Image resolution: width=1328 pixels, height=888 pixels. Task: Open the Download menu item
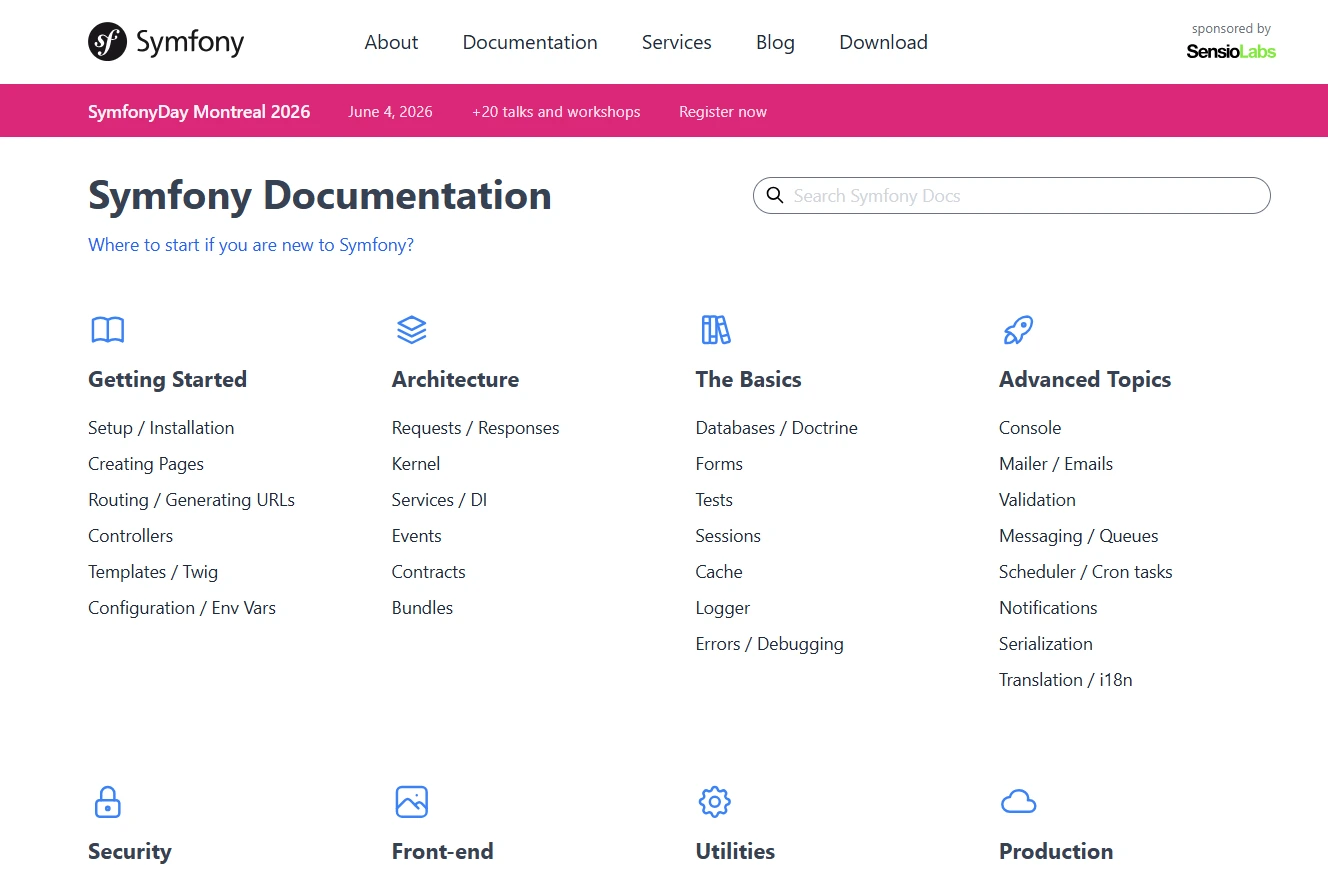point(883,42)
